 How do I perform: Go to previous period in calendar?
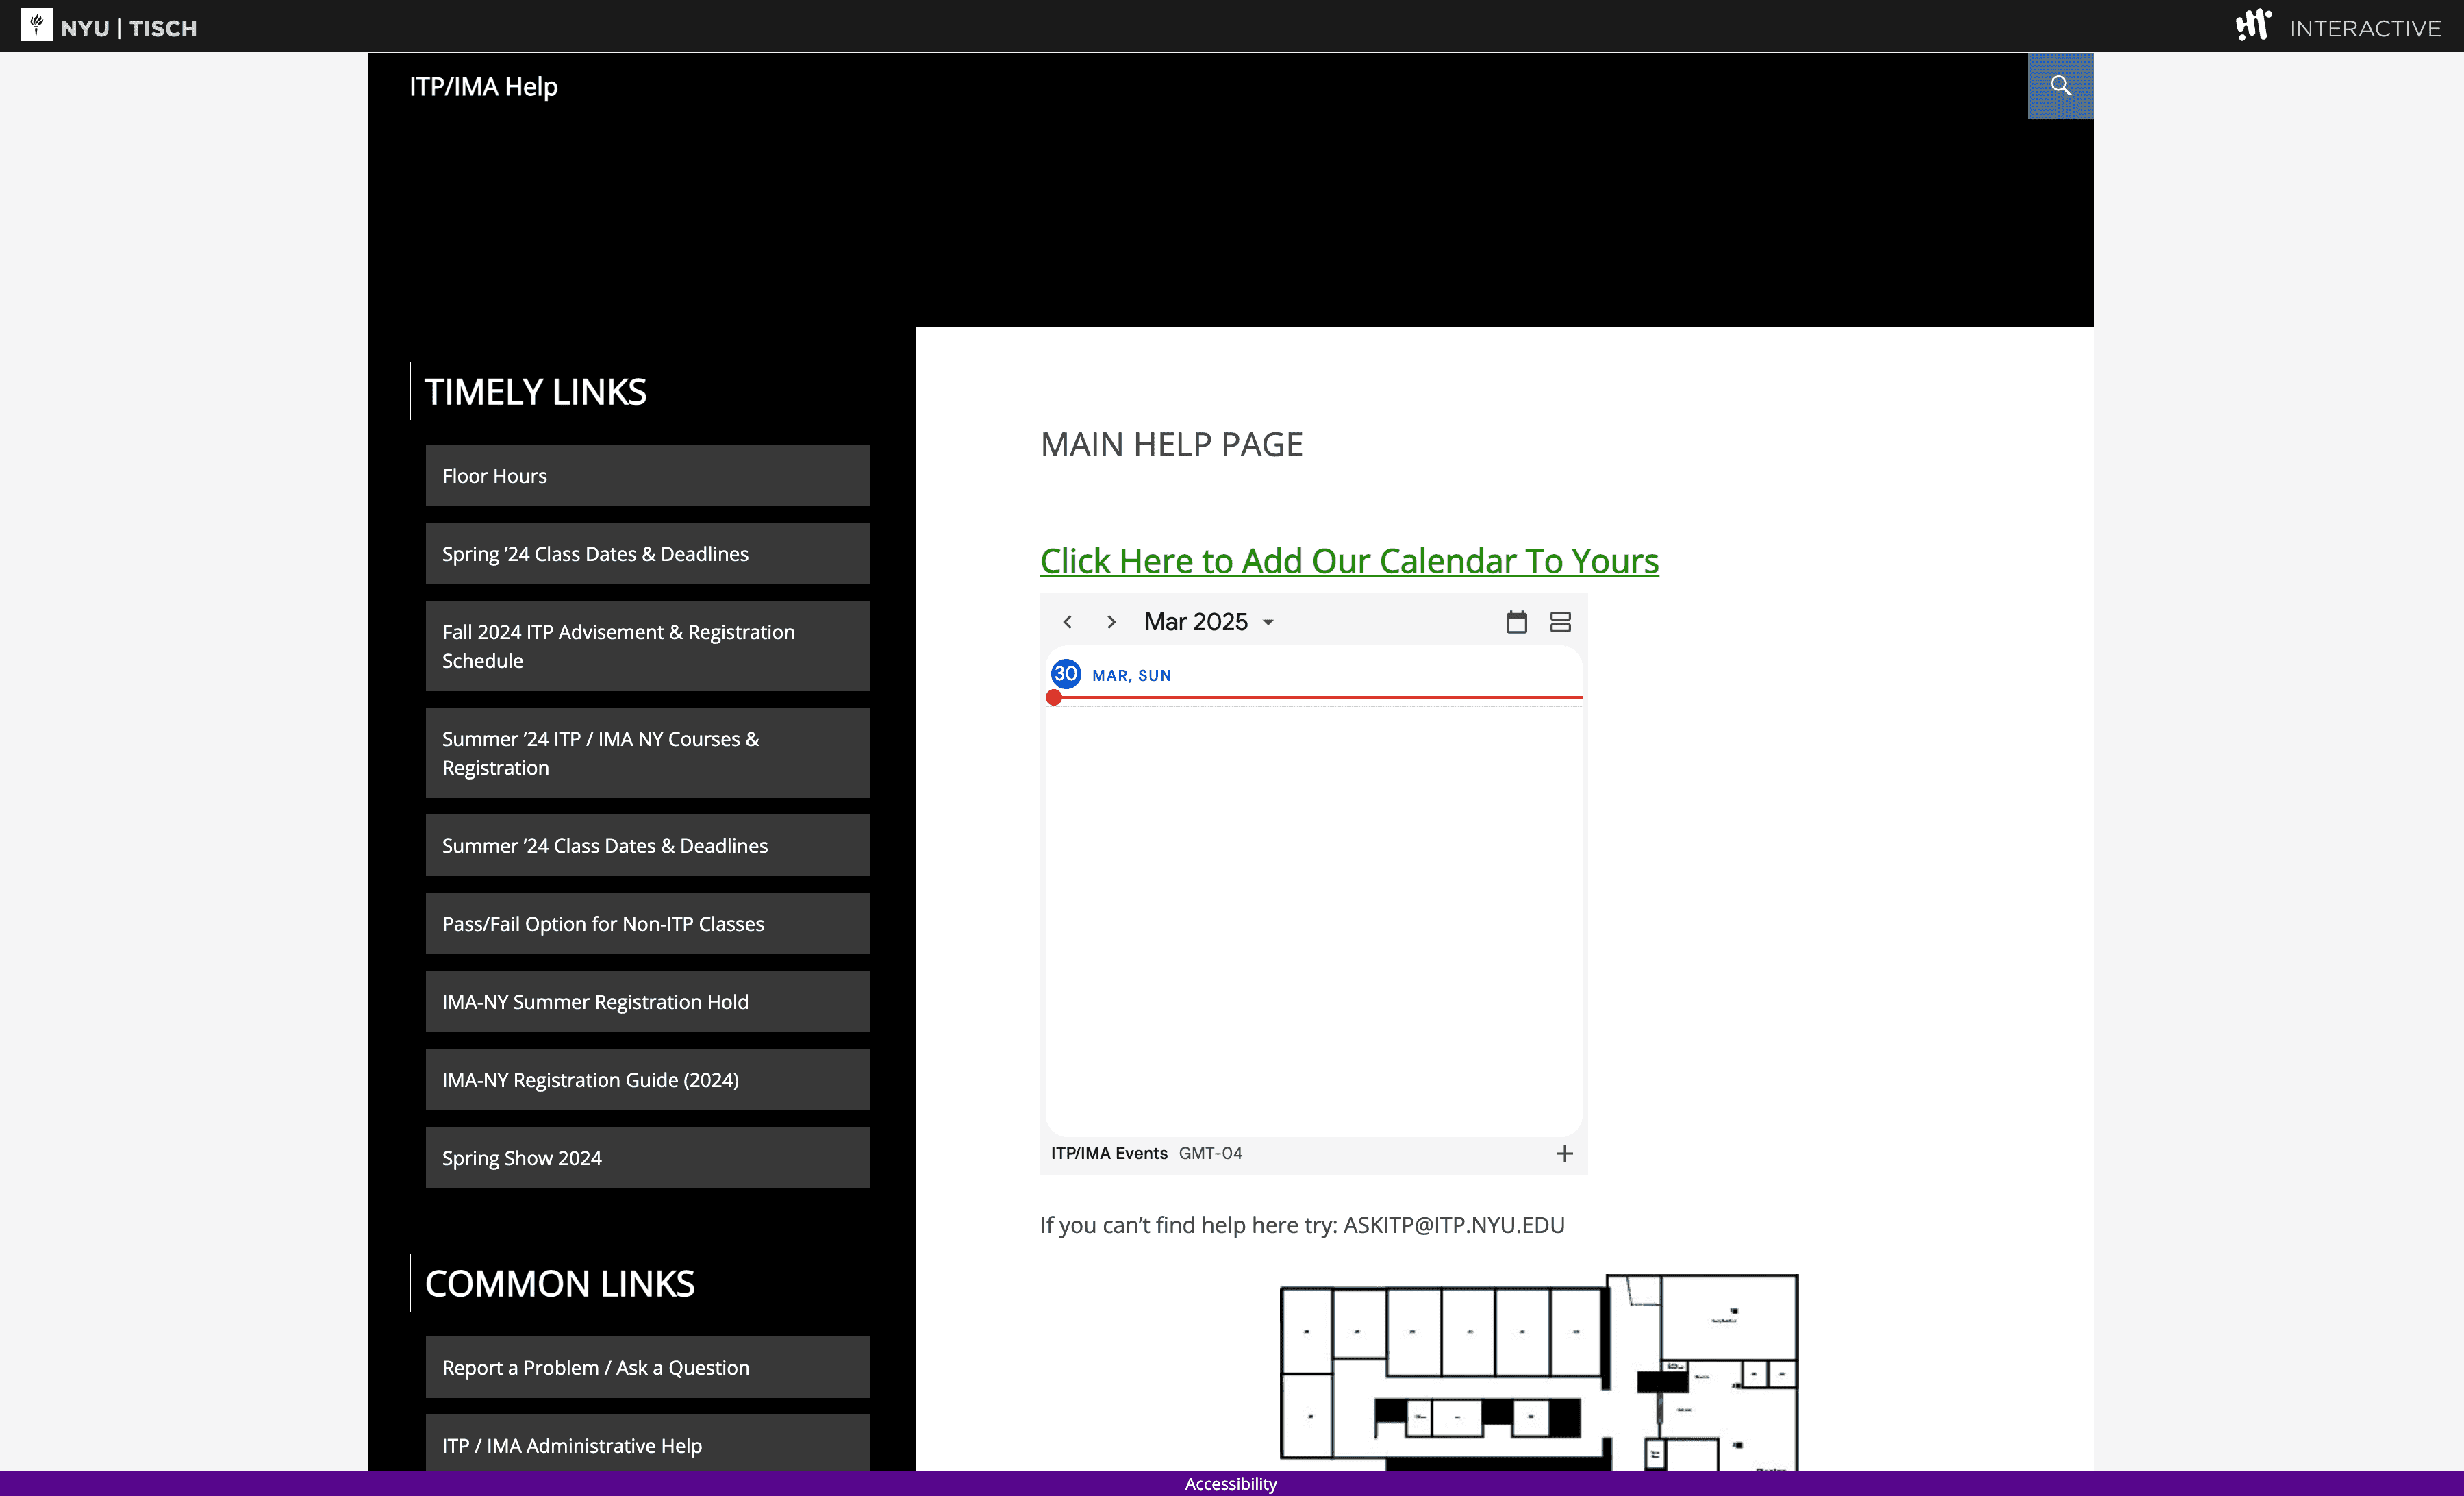[x=1068, y=622]
